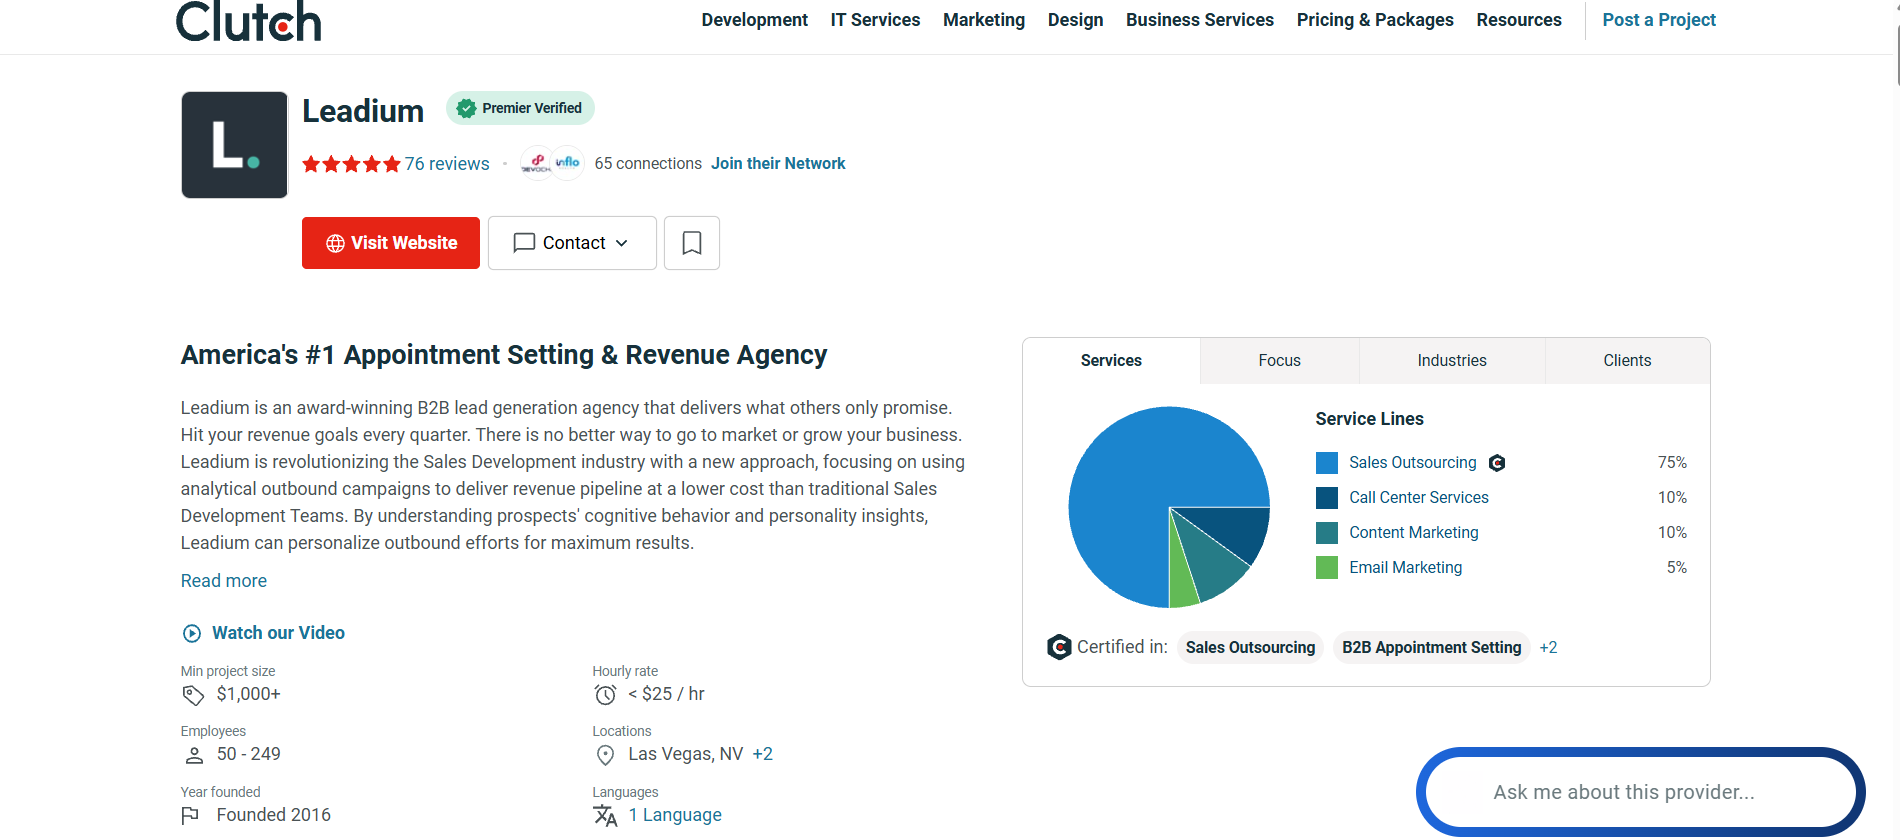Expand the Contact dropdown button
1900x840 pixels.
572,243
